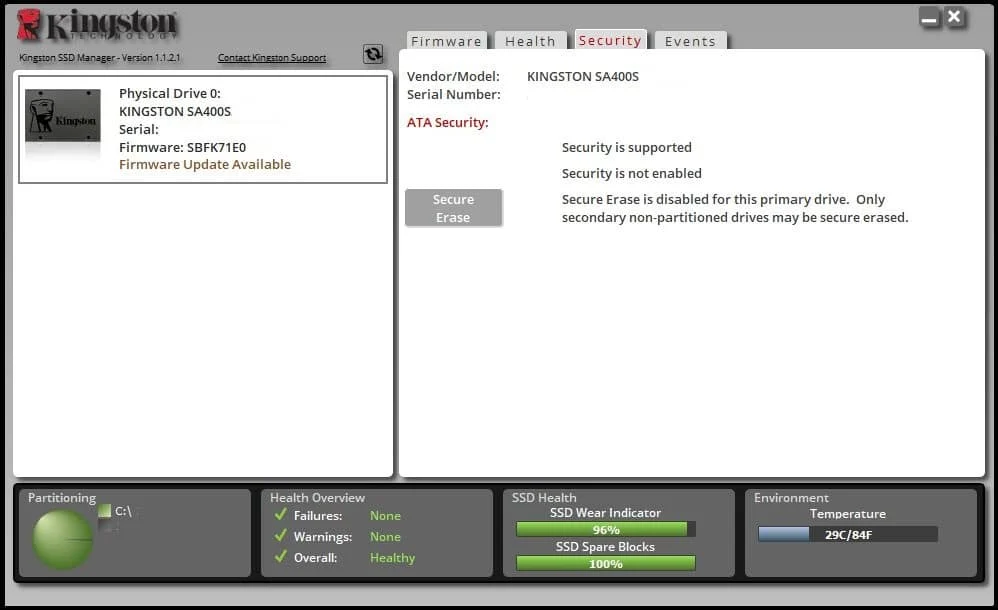The height and width of the screenshot is (610, 998).
Task: Click the Warnings green checkmark icon
Action: [281, 536]
